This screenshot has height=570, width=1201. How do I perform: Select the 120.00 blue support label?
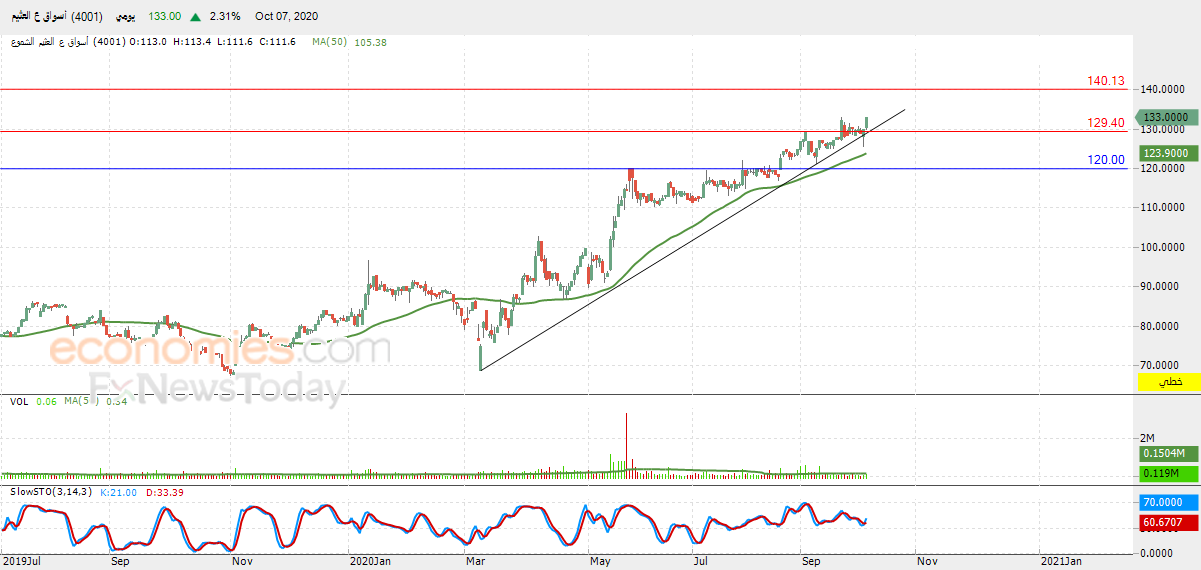(x=1106, y=159)
